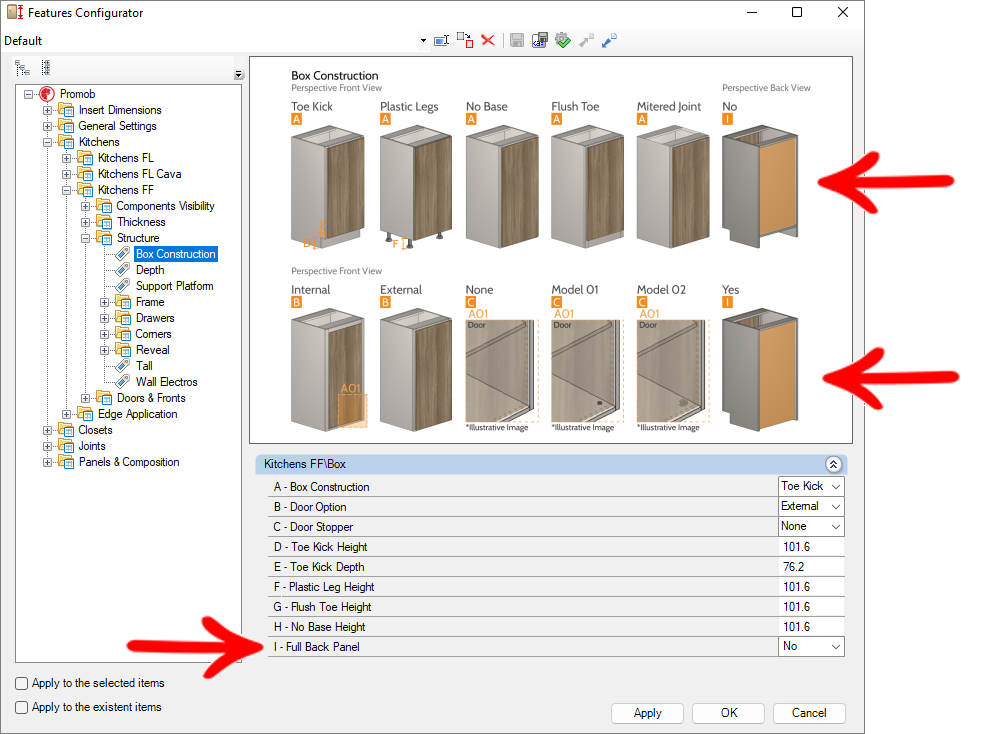
Task: Select the 'I - Full Back Panel' row label
Action: click(316, 647)
